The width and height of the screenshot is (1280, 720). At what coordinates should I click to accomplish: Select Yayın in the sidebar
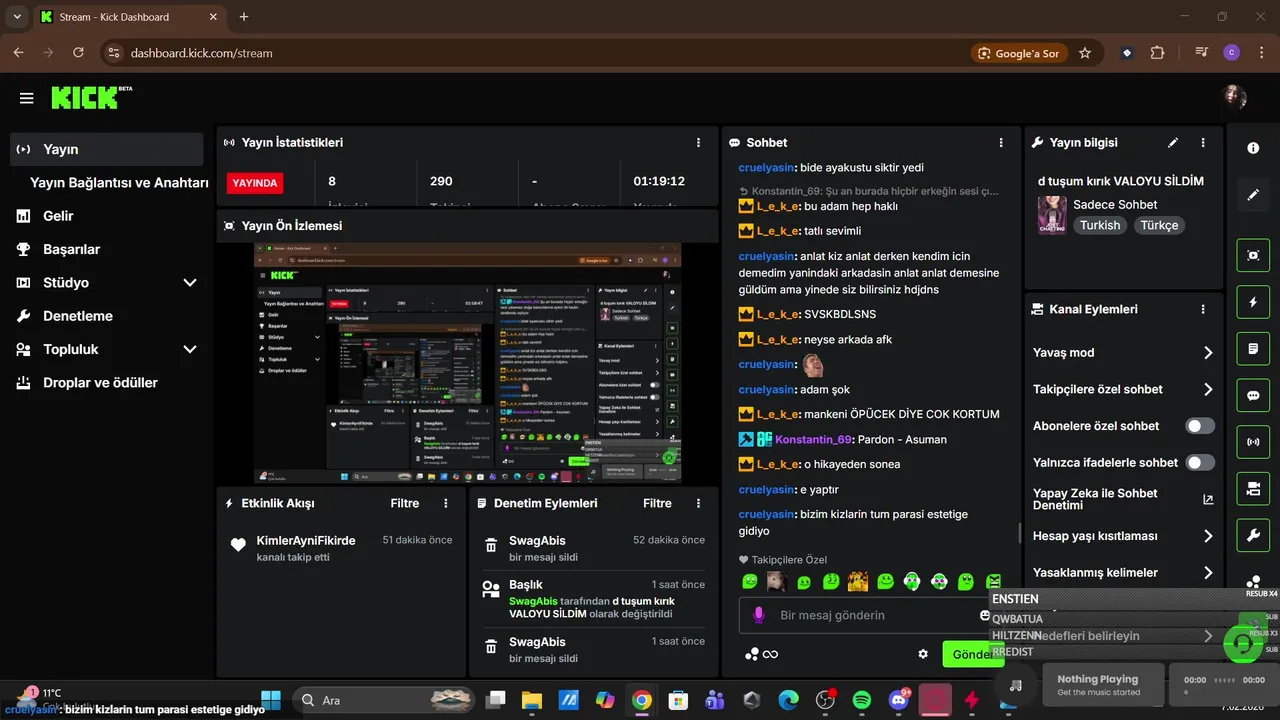point(106,149)
